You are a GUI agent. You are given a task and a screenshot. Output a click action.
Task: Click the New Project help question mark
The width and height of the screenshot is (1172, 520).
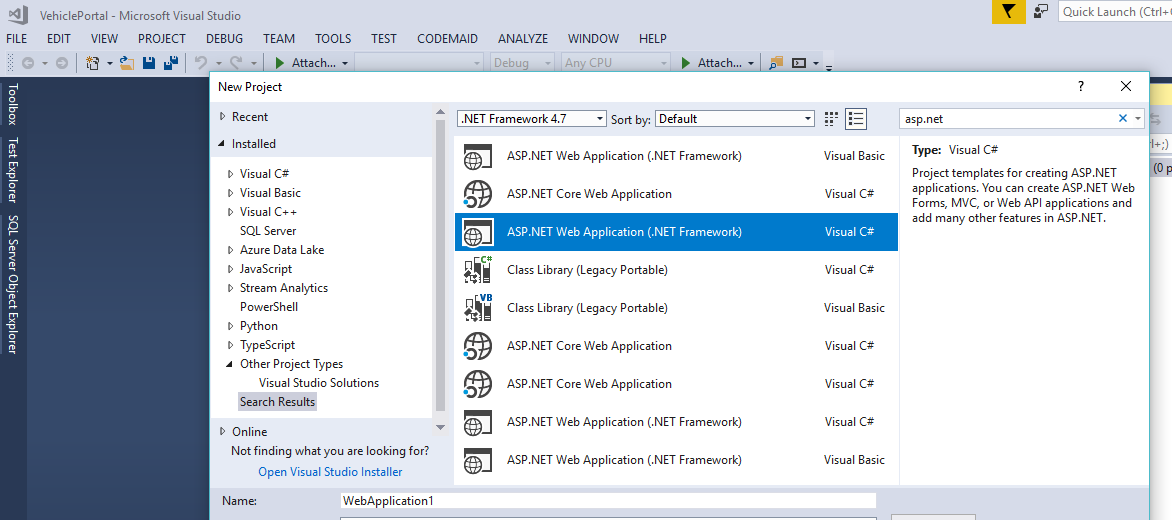point(1081,87)
